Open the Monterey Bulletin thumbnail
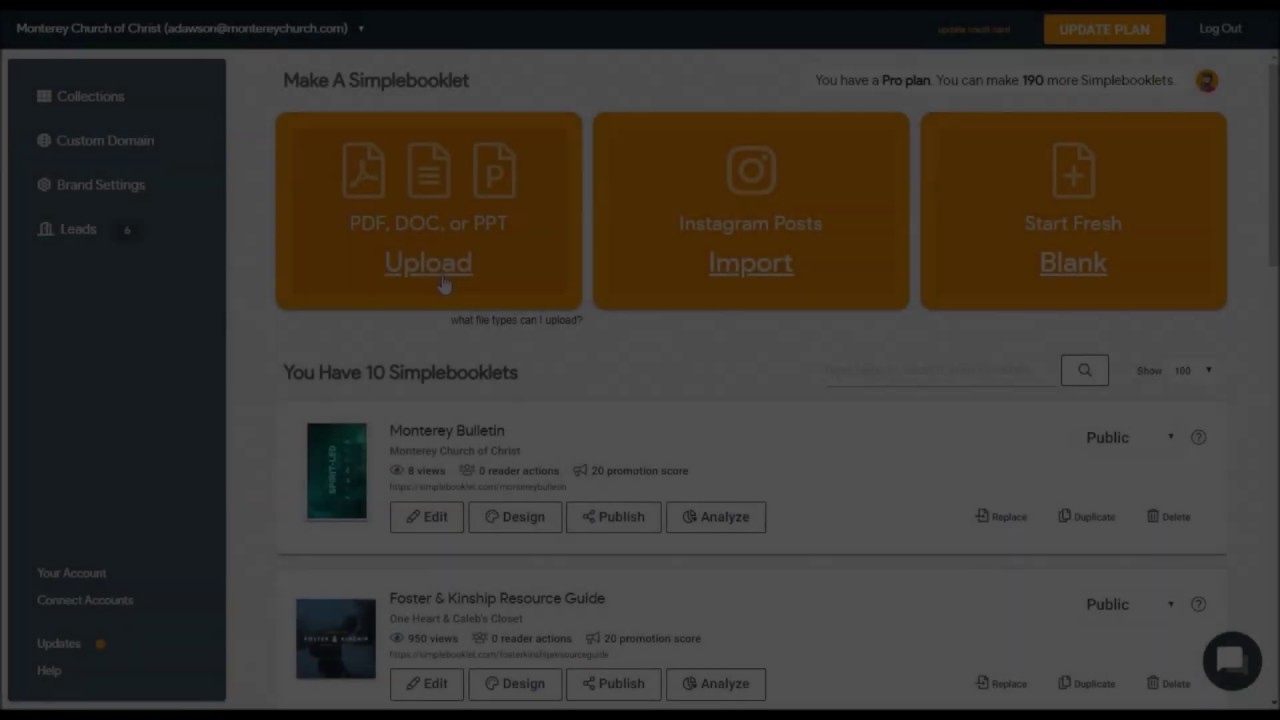This screenshot has width=1280, height=720. (x=337, y=471)
